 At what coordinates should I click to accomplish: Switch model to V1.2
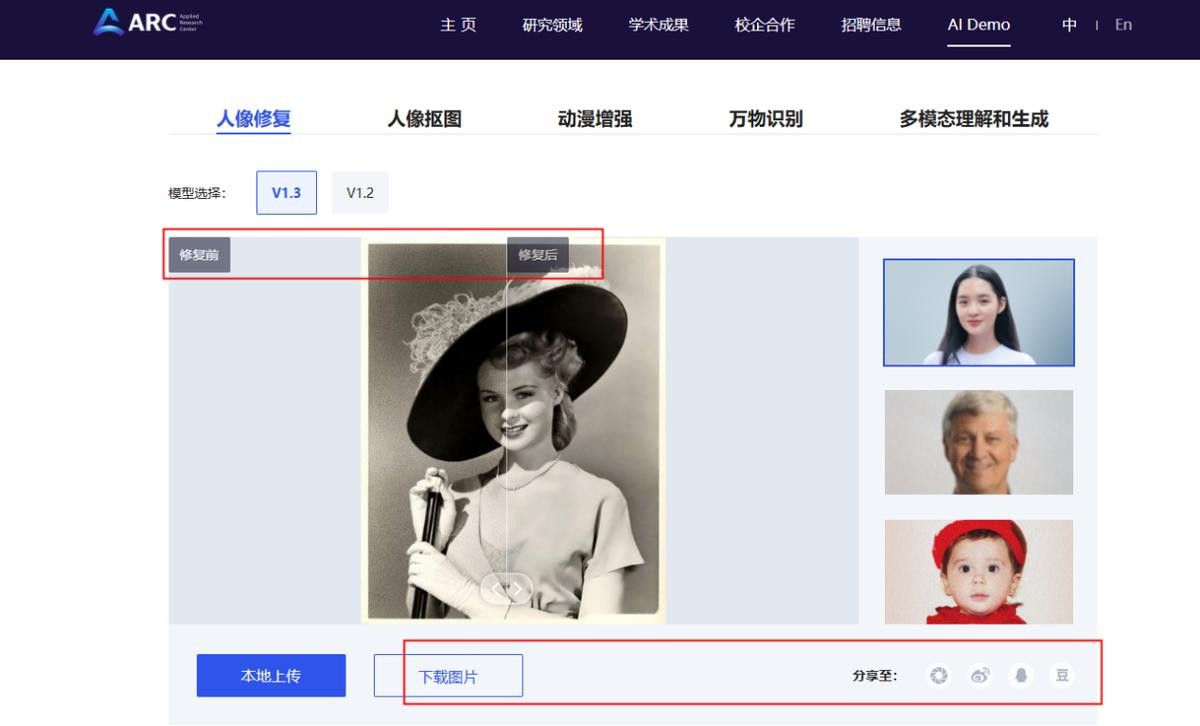click(x=360, y=193)
